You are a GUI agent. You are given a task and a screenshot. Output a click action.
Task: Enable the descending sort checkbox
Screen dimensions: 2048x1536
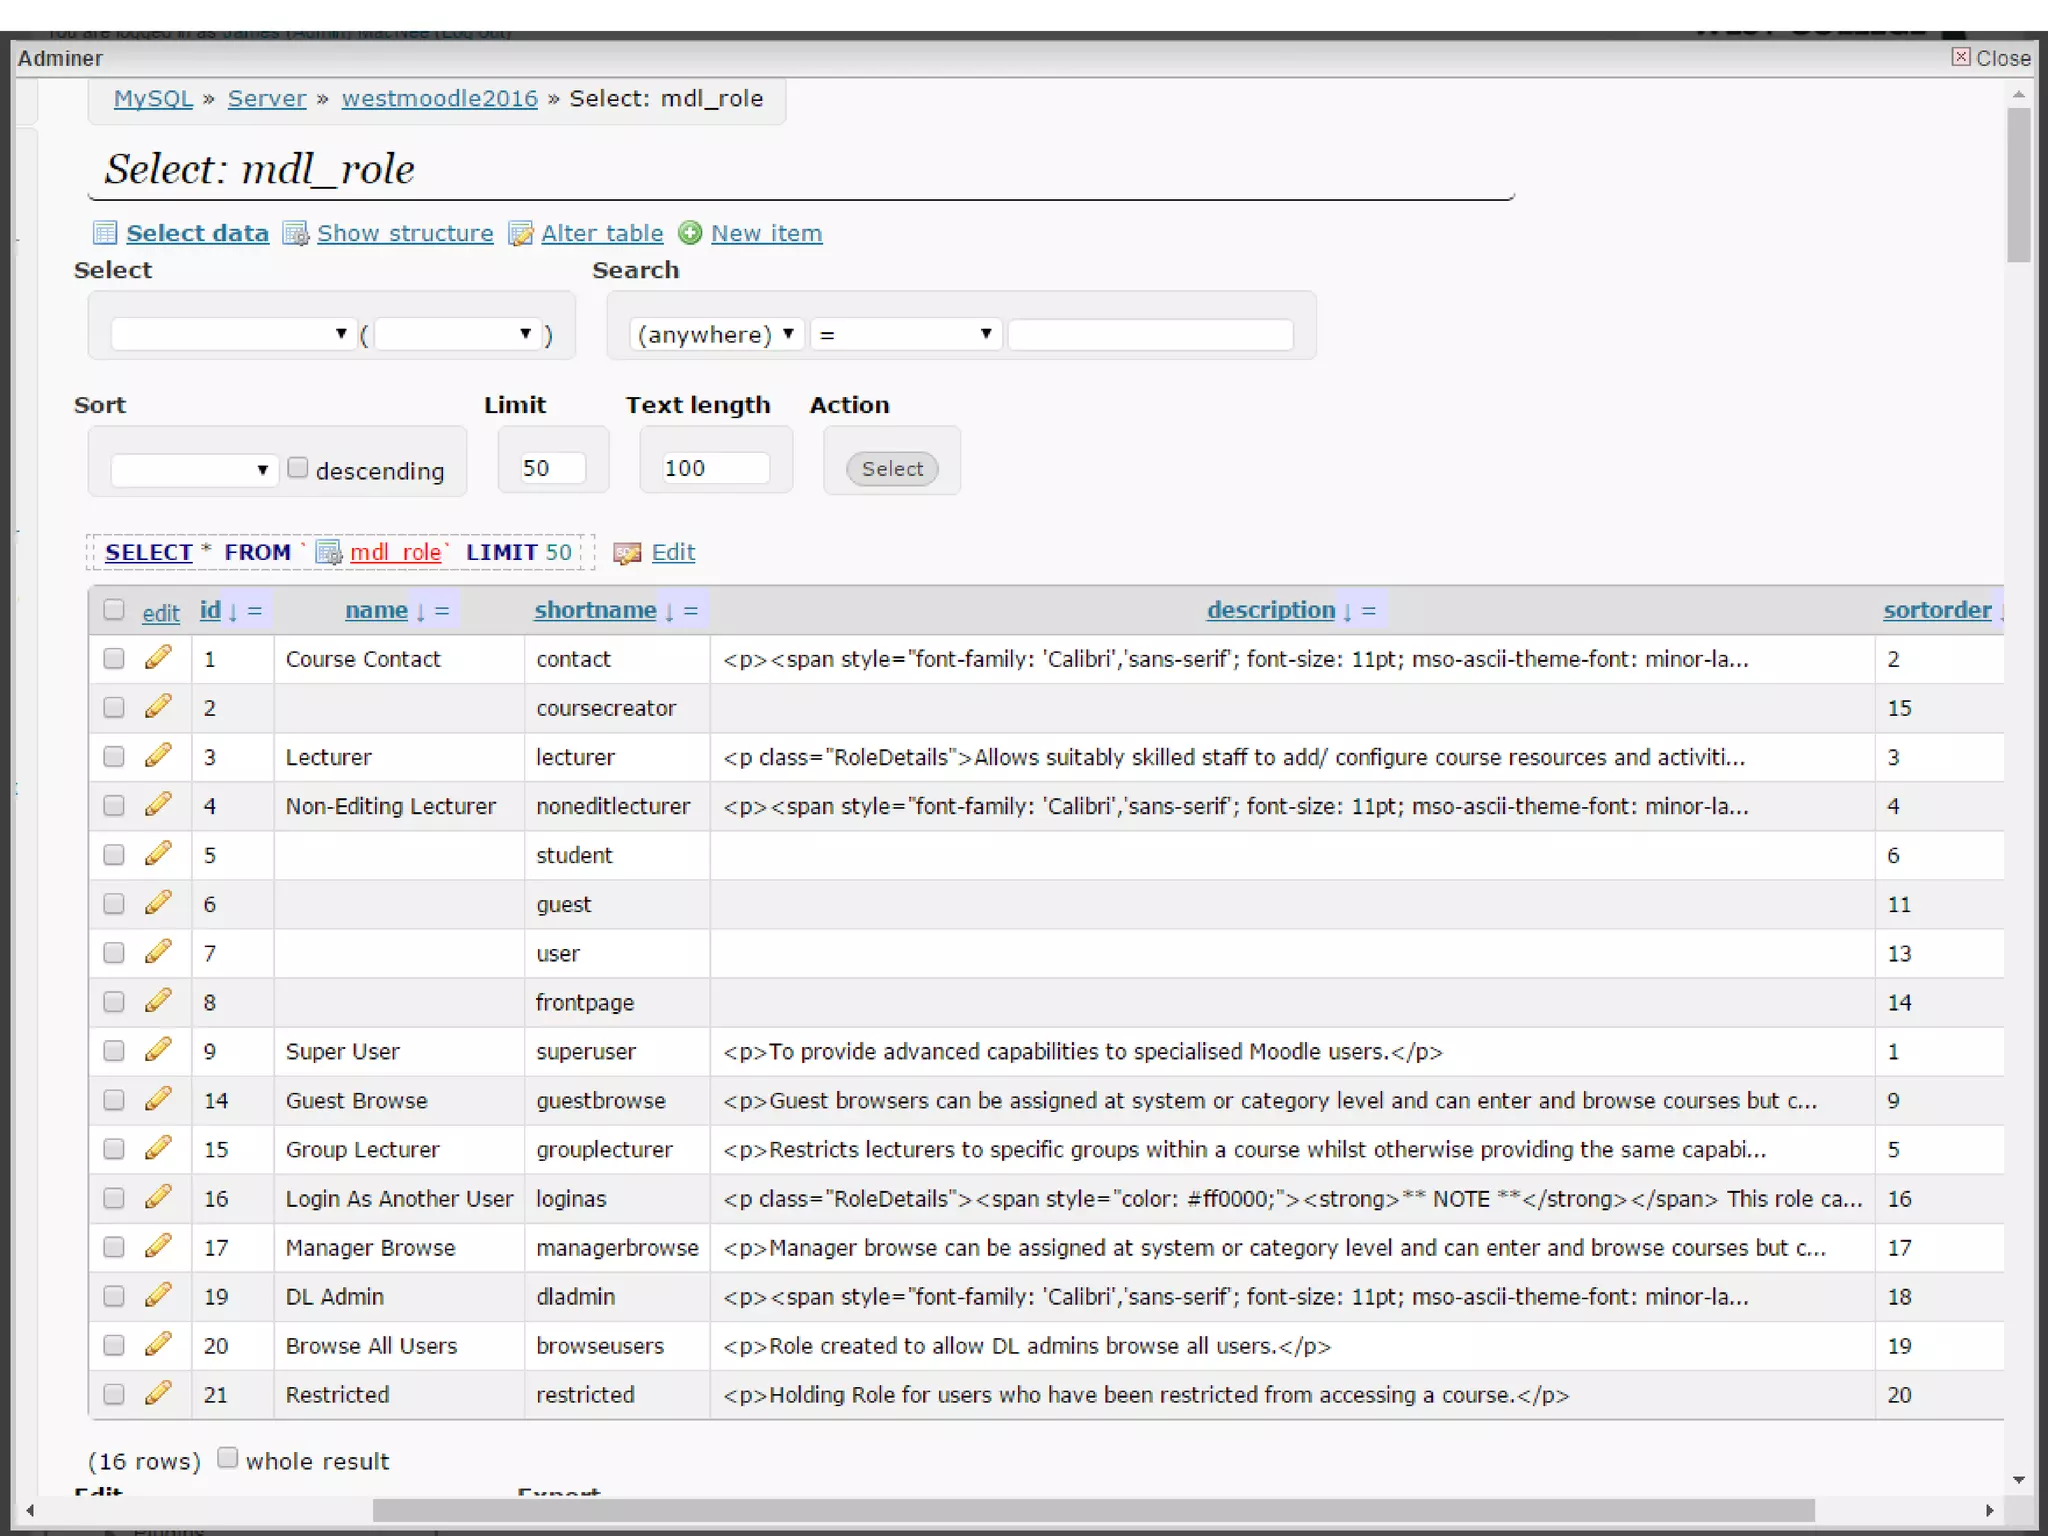(297, 467)
